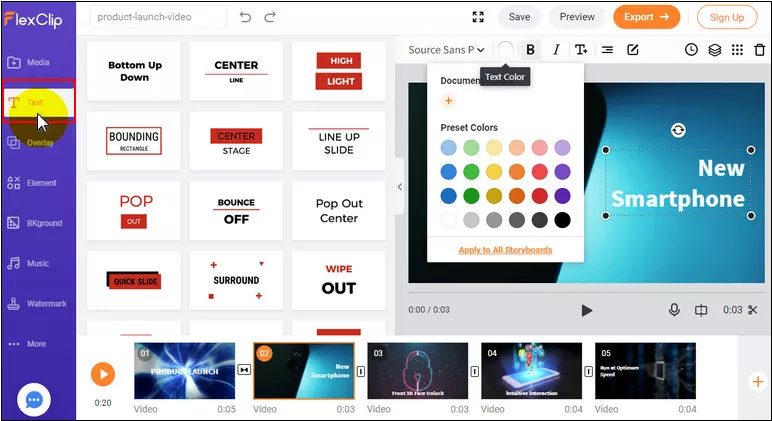This screenshot has width=772, height=421.
Task: Toggle Bold text formatting
Action: pos(530,50)
